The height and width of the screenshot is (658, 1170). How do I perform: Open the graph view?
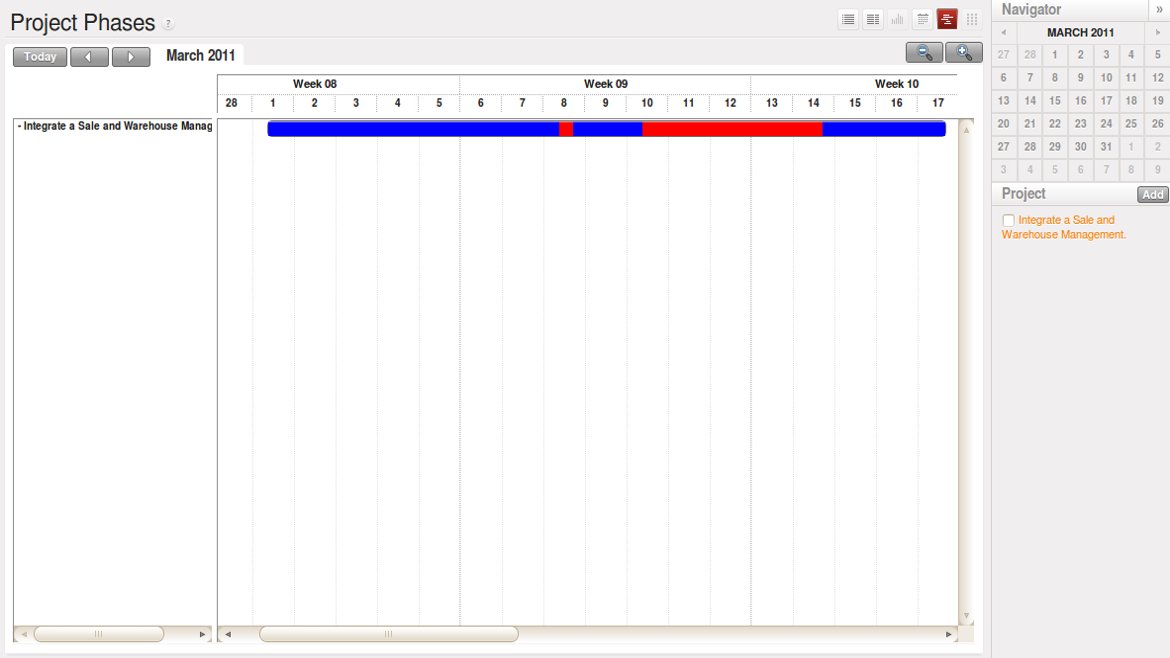(898, 19)
